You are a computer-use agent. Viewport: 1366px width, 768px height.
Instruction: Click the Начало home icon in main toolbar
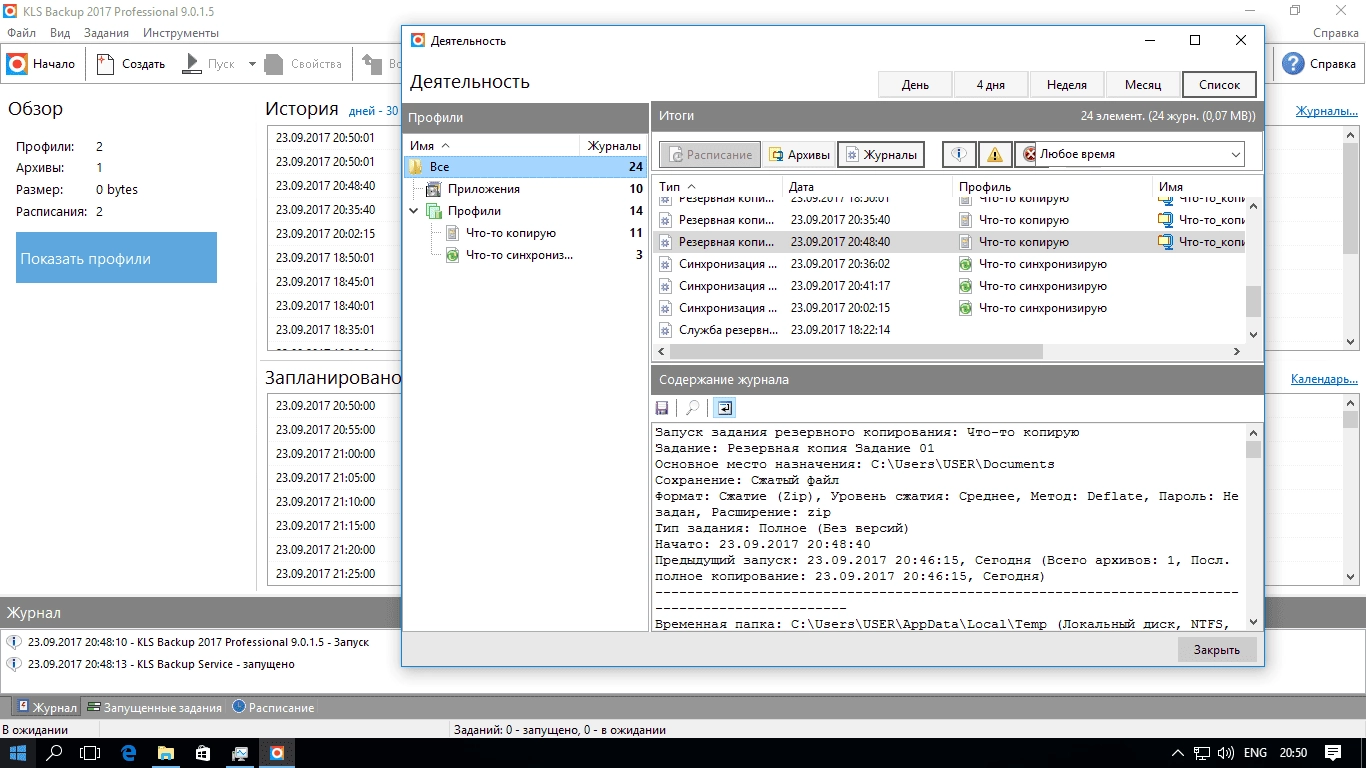(17, 64)
